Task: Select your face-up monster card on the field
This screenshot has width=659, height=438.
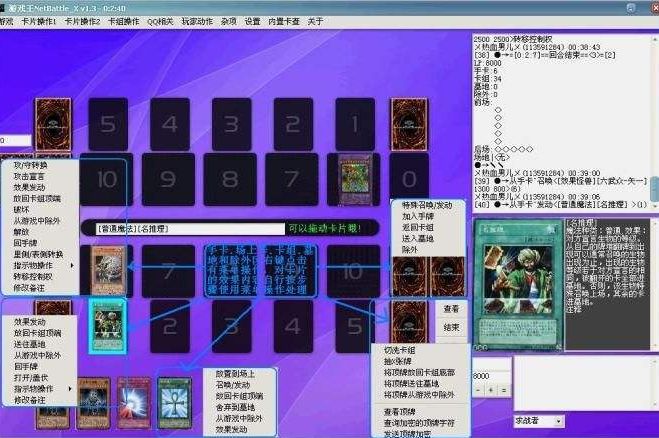Action: coord(108,269)
